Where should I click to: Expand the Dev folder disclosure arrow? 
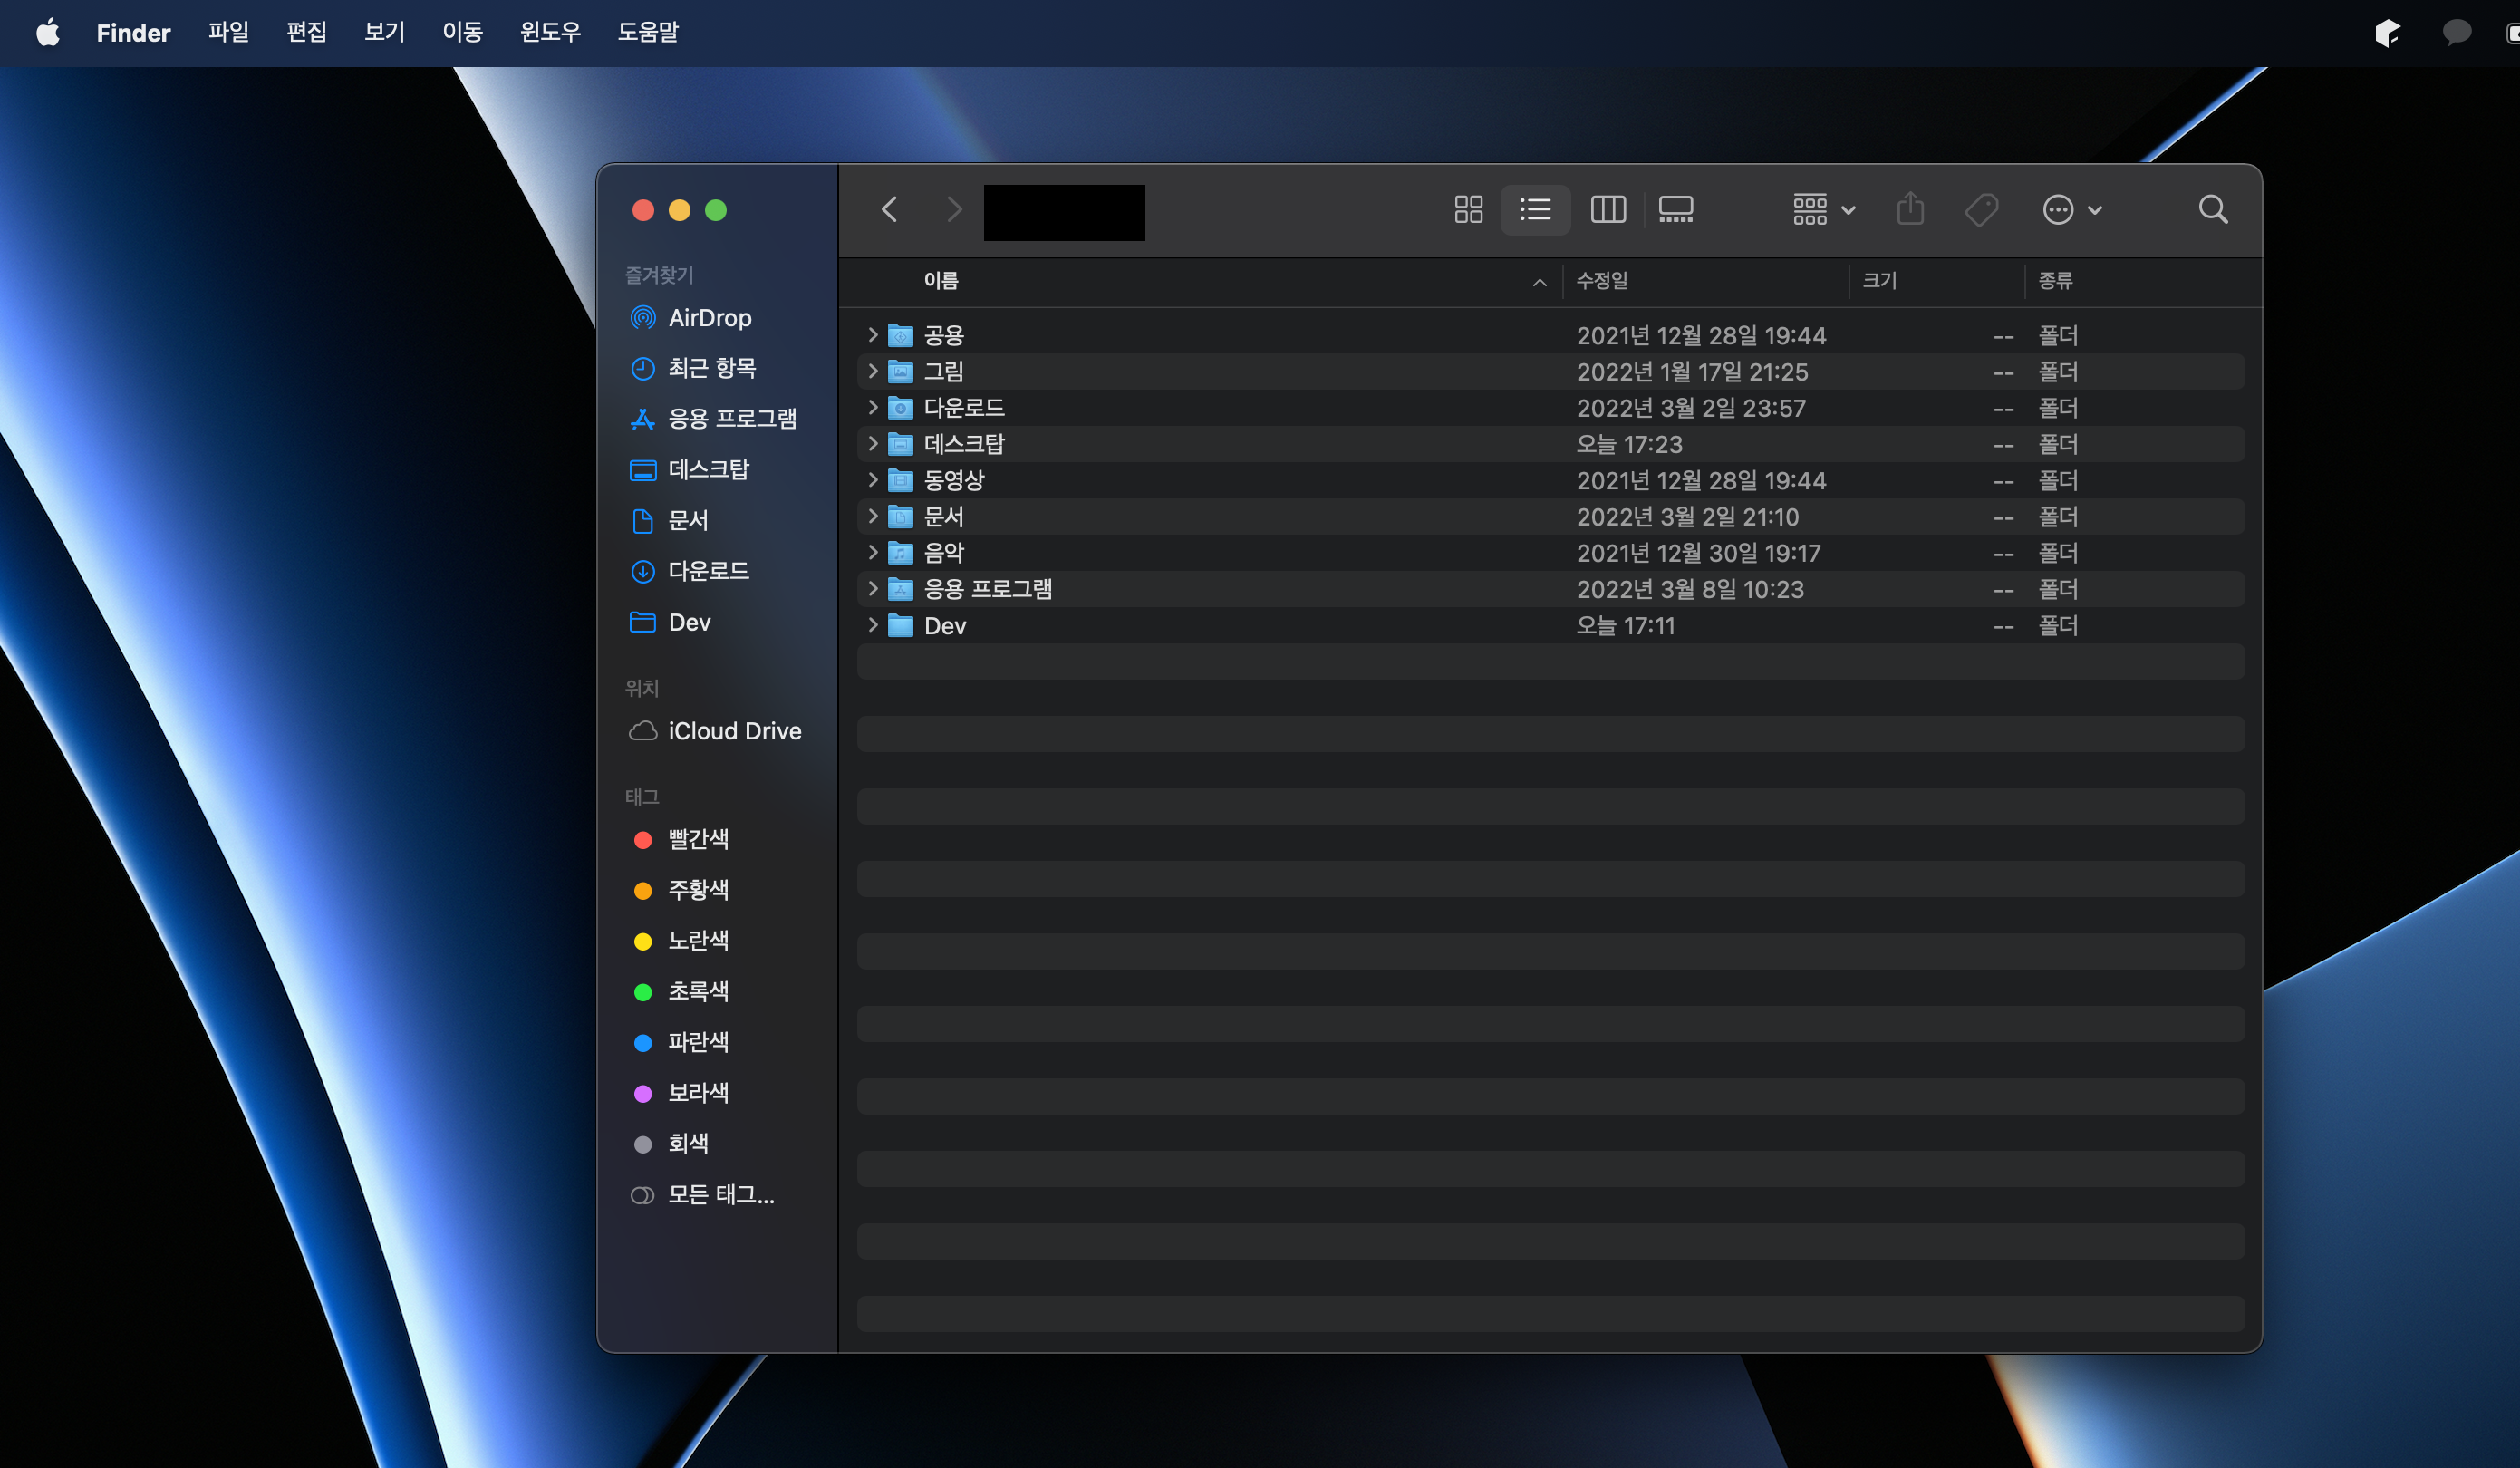tap(872, 625)
